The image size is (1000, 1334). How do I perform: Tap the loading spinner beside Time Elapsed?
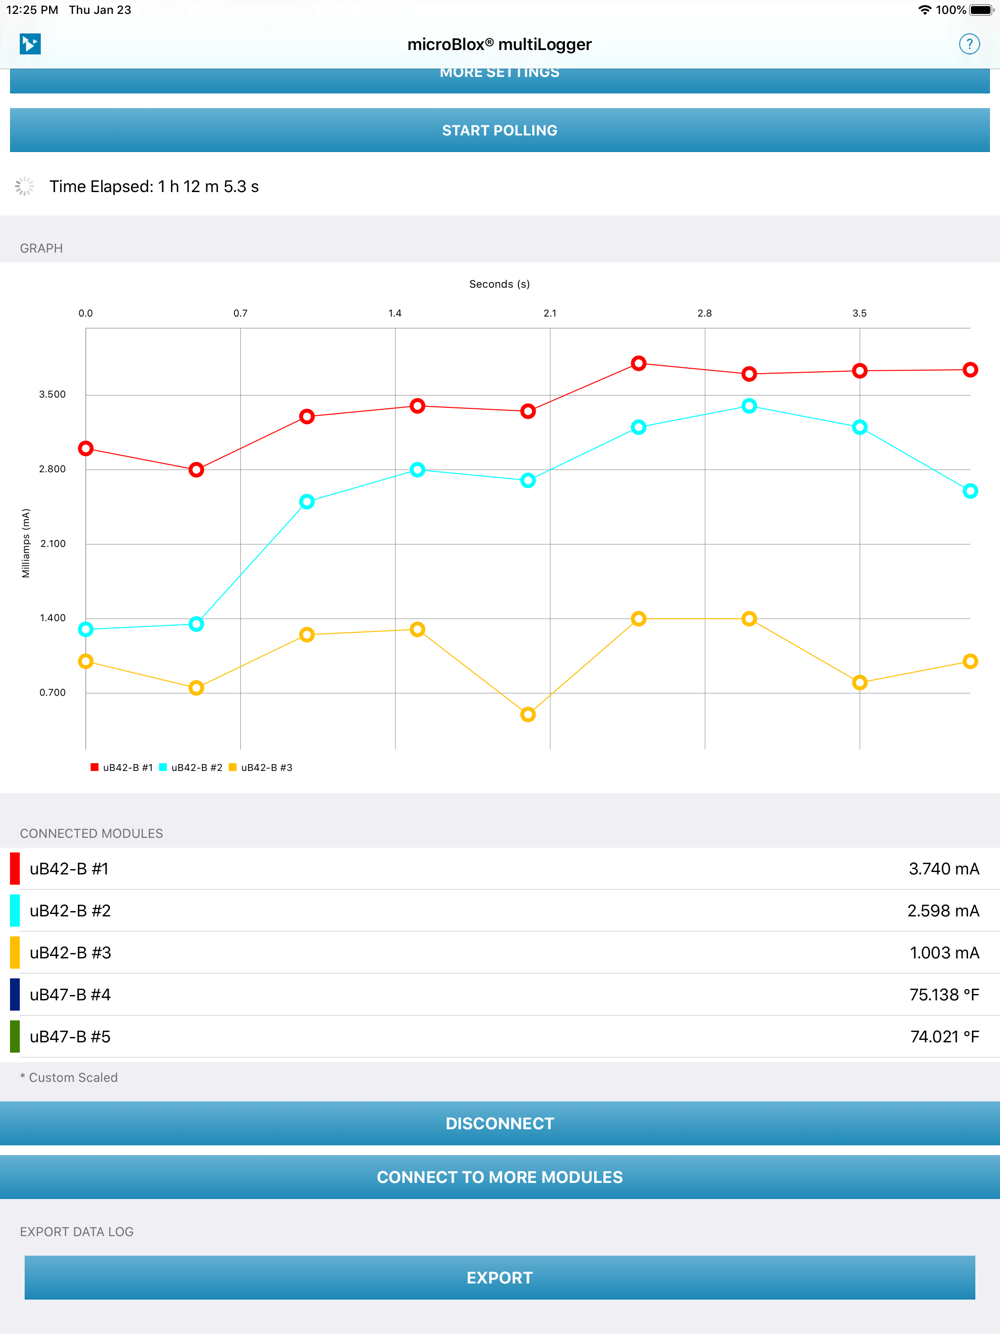25,187
